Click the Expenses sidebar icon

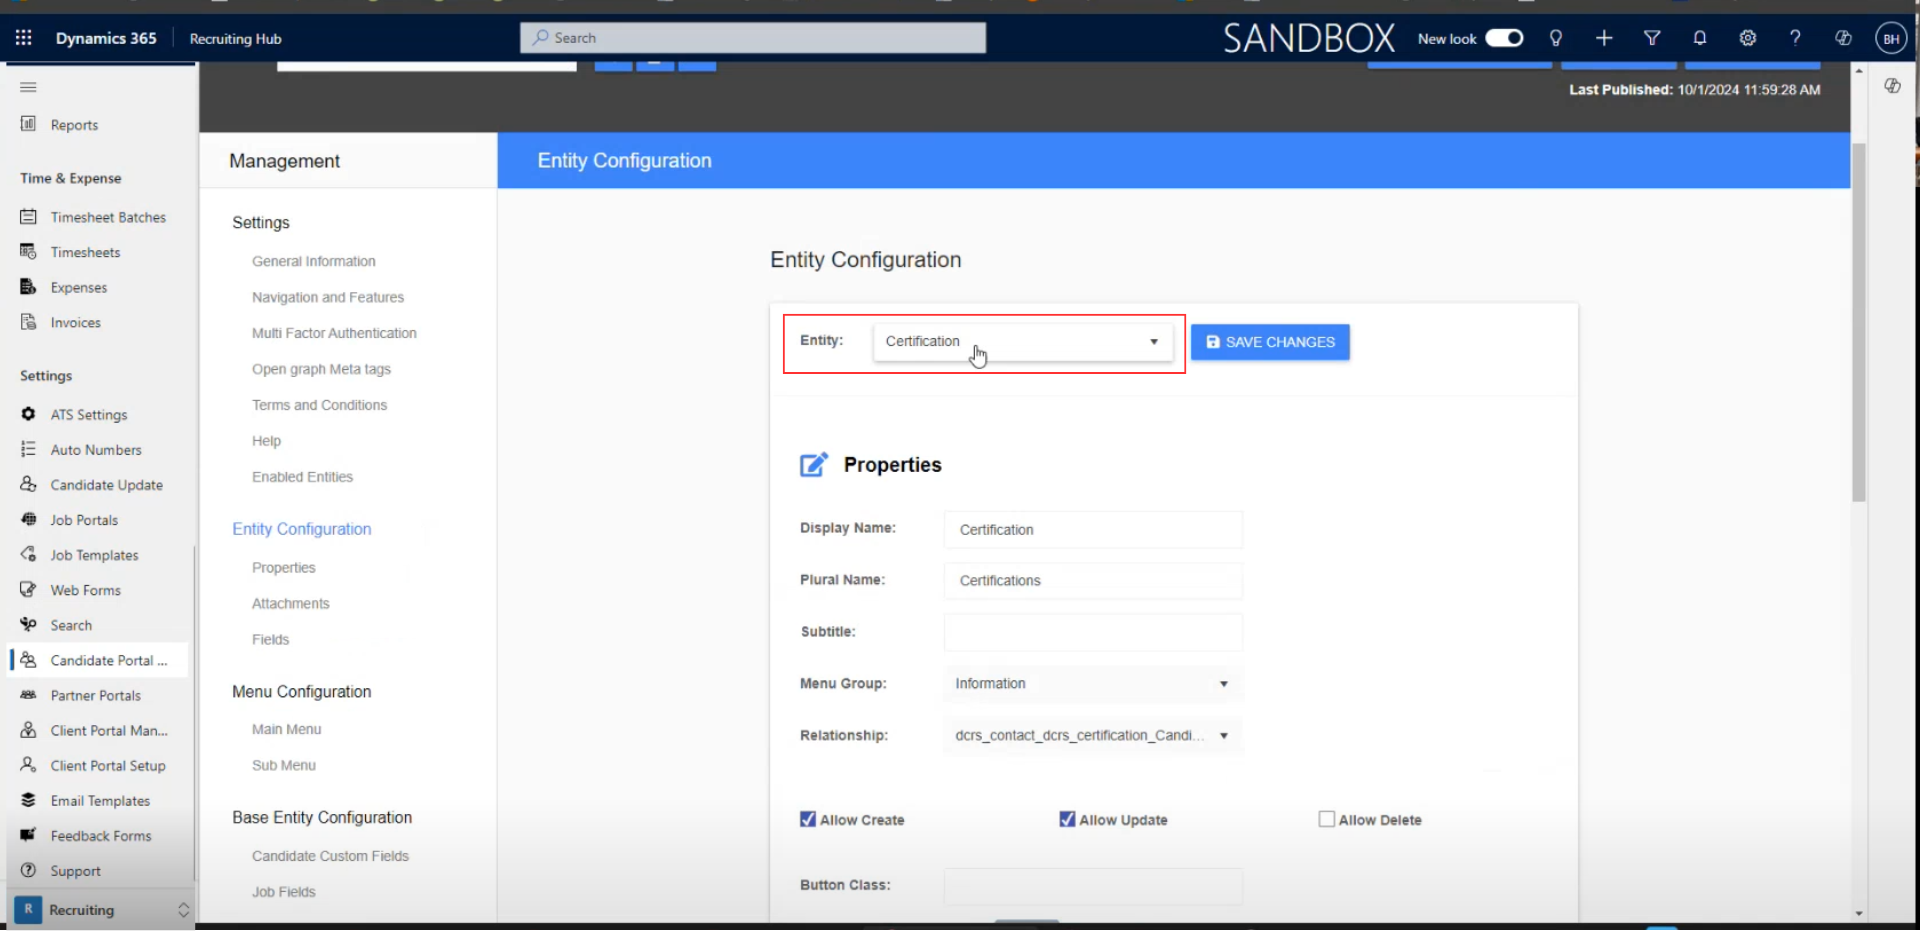click(28, 287)
